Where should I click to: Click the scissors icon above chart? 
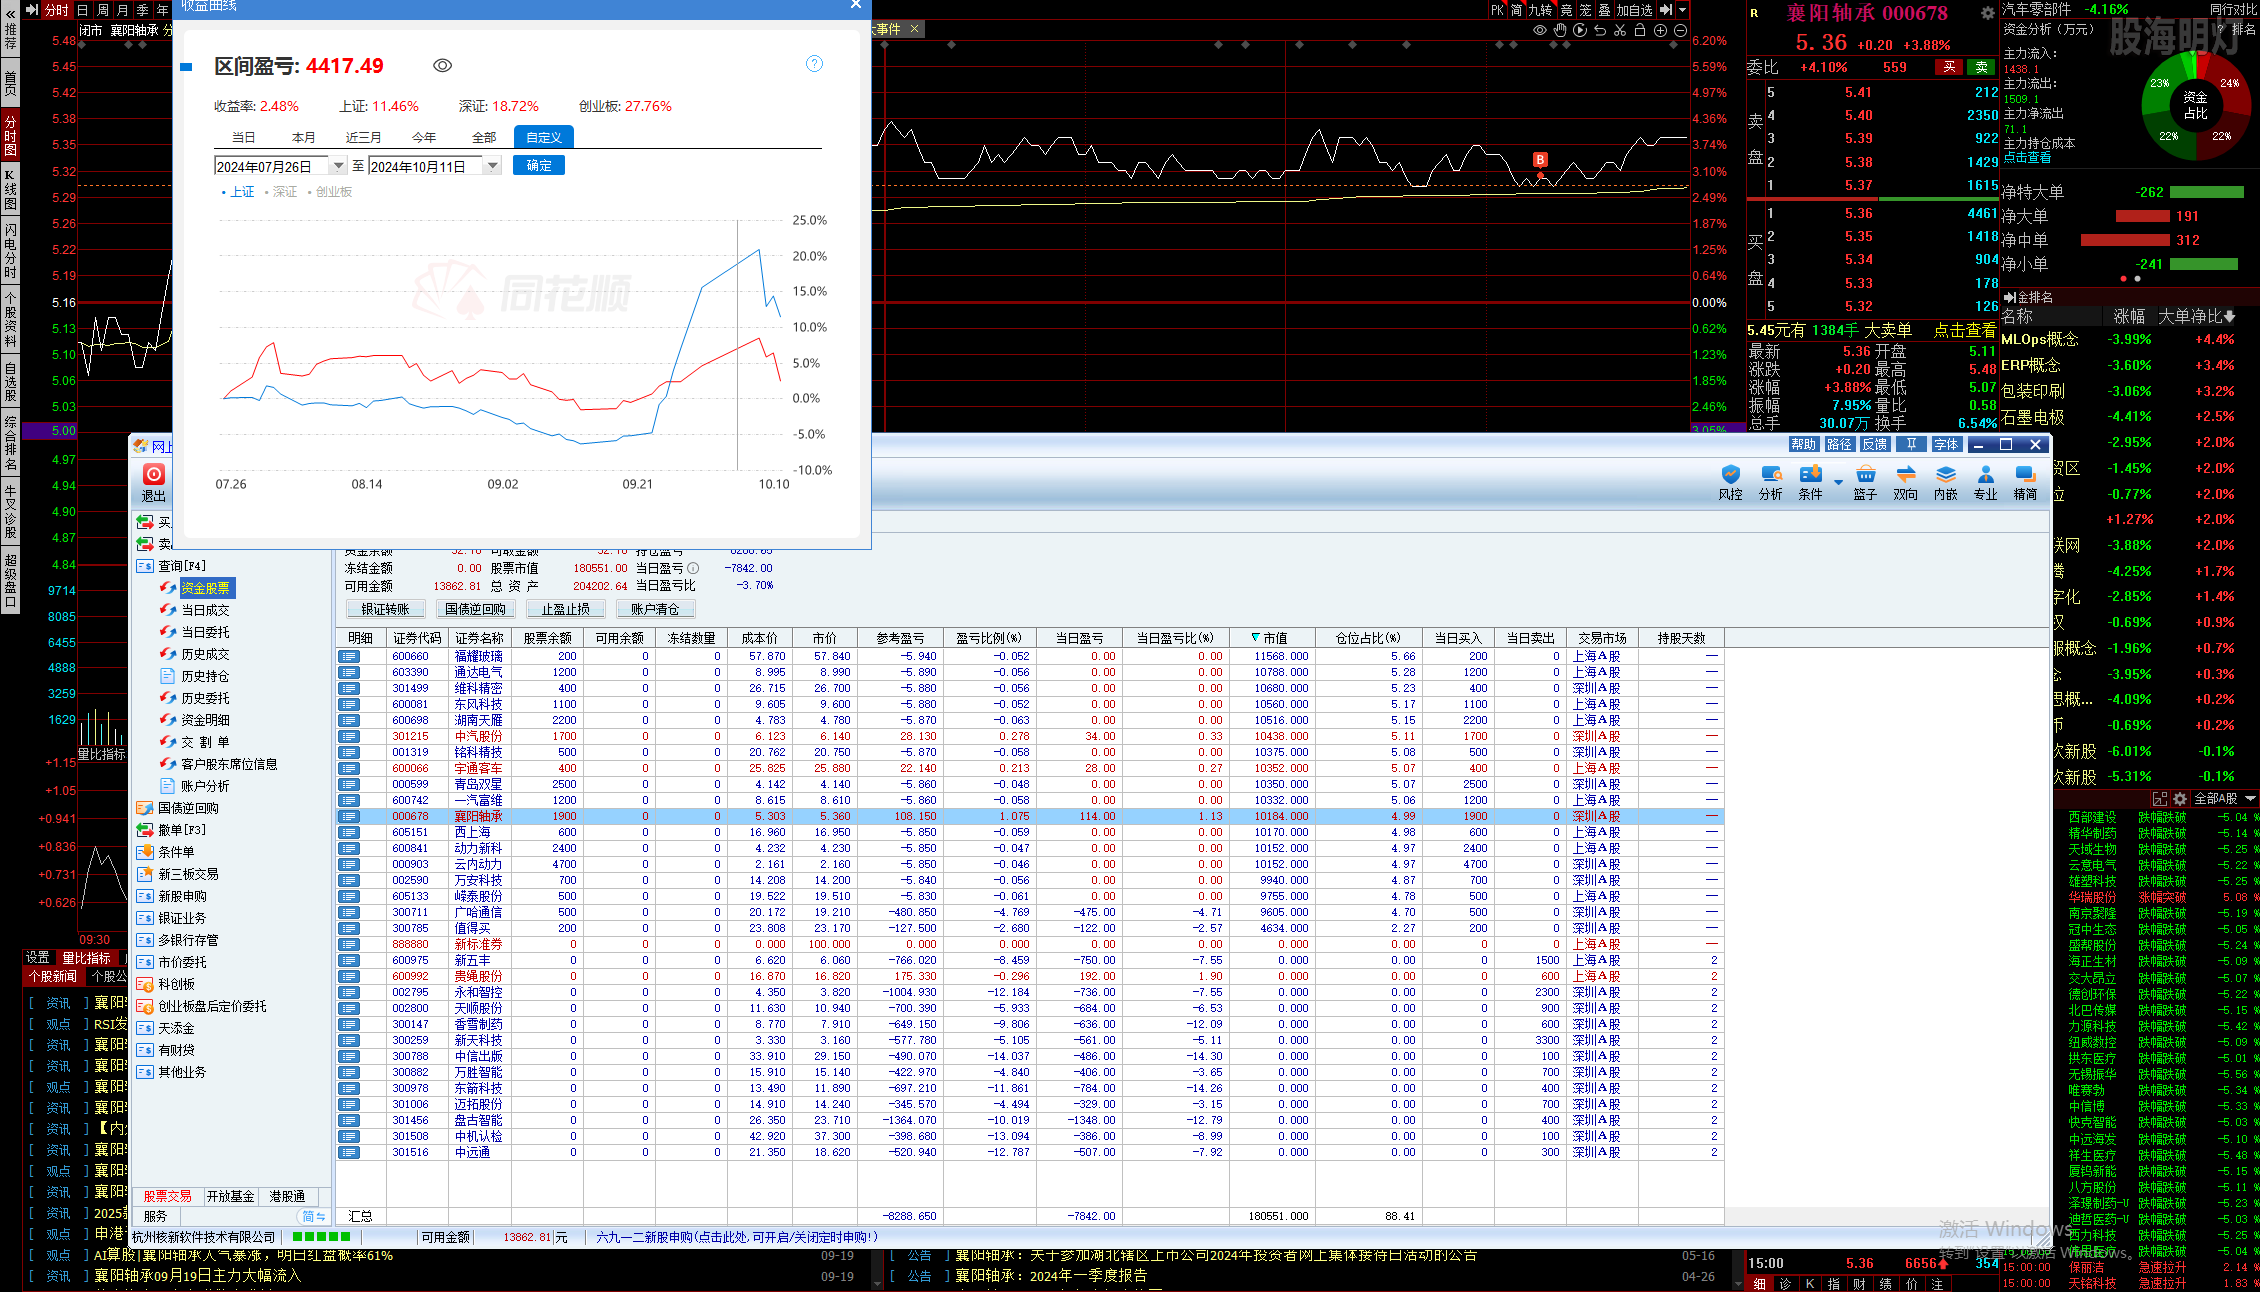[1620, 30]
